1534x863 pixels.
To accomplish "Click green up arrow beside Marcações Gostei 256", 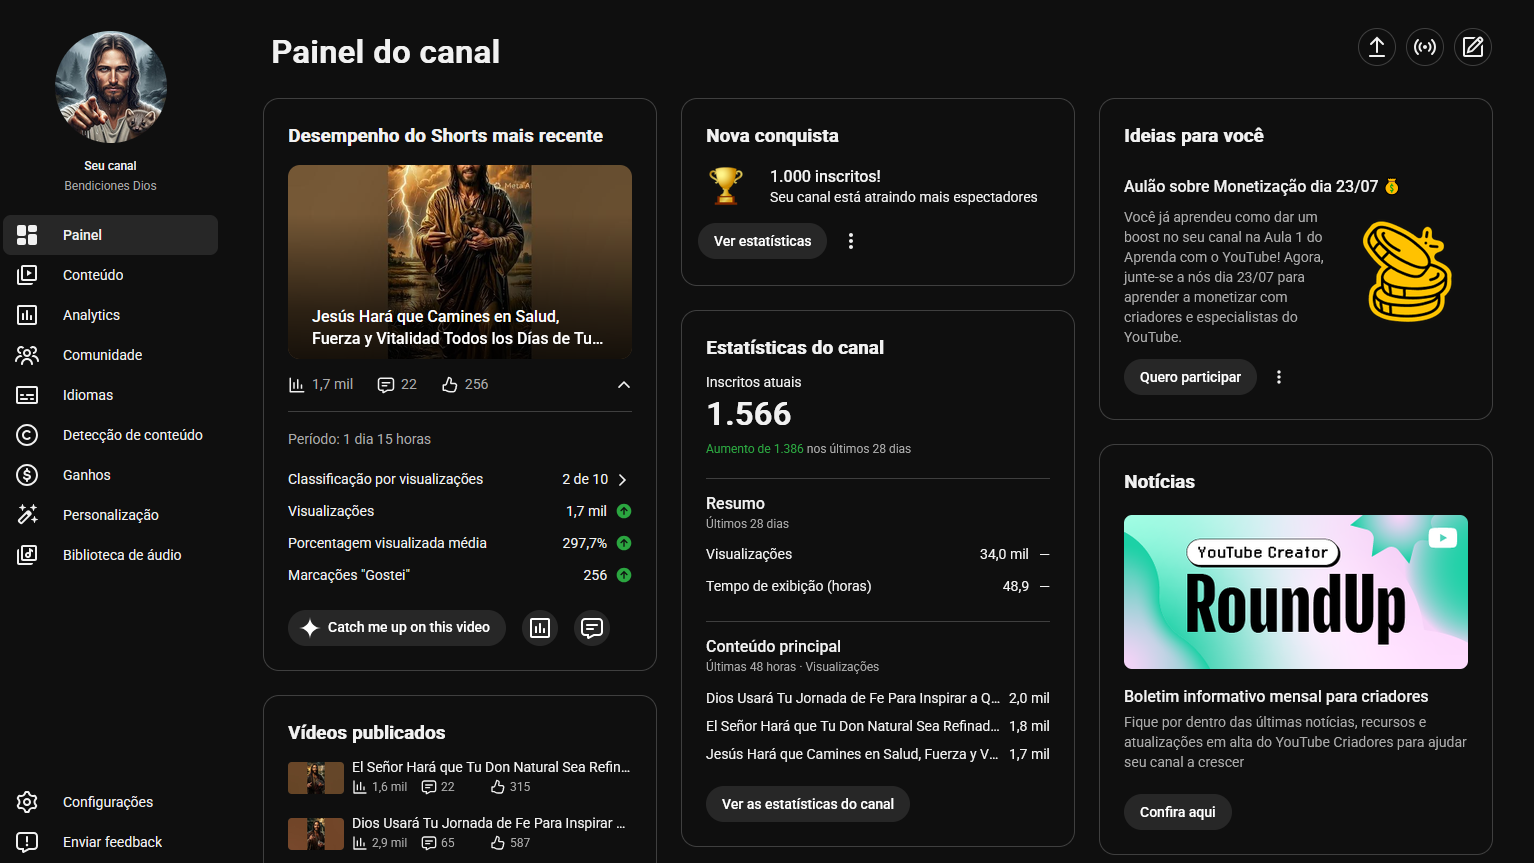I will [624, 575].
